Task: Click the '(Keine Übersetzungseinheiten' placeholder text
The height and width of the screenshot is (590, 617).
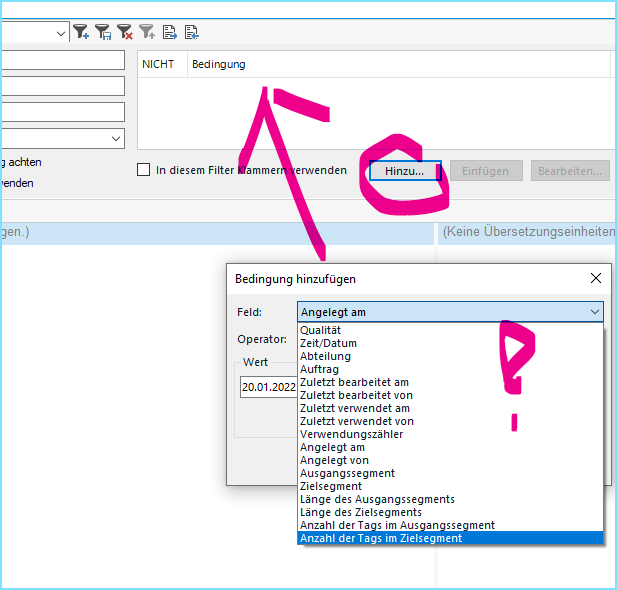Action: click(x=529, y=232)
